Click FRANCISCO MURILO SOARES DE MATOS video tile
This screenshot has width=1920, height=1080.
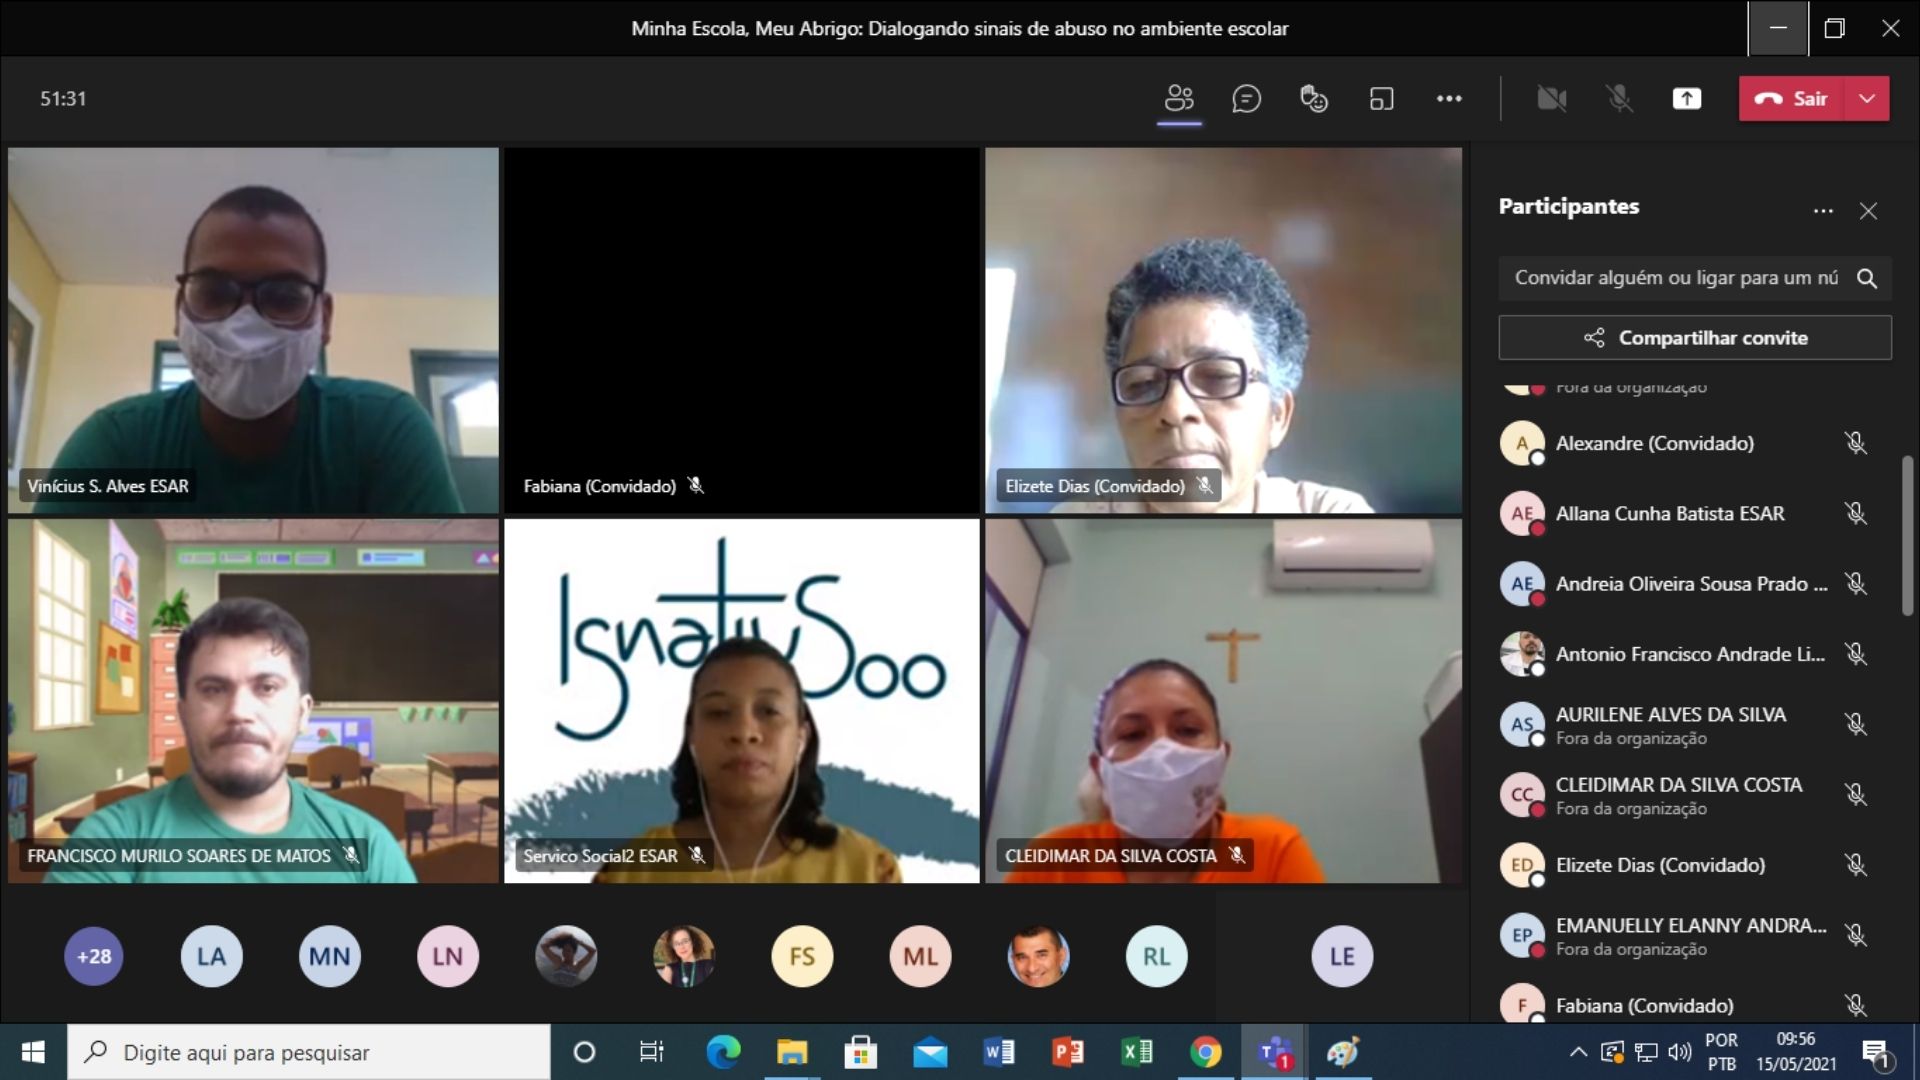(253, 700)
